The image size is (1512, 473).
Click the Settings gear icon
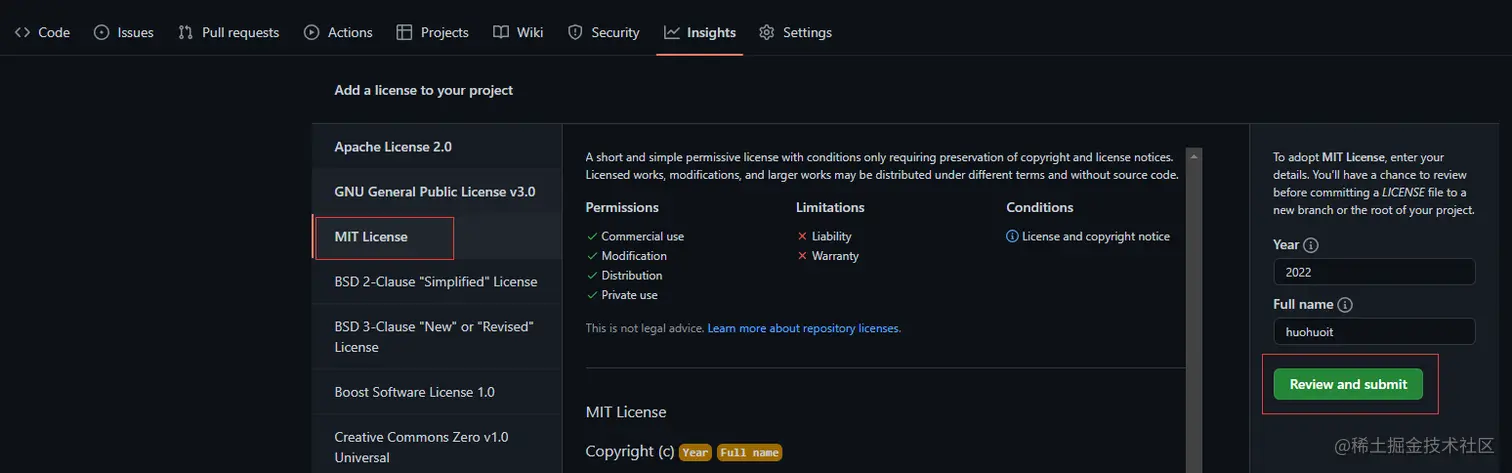(x=767, y=32)
